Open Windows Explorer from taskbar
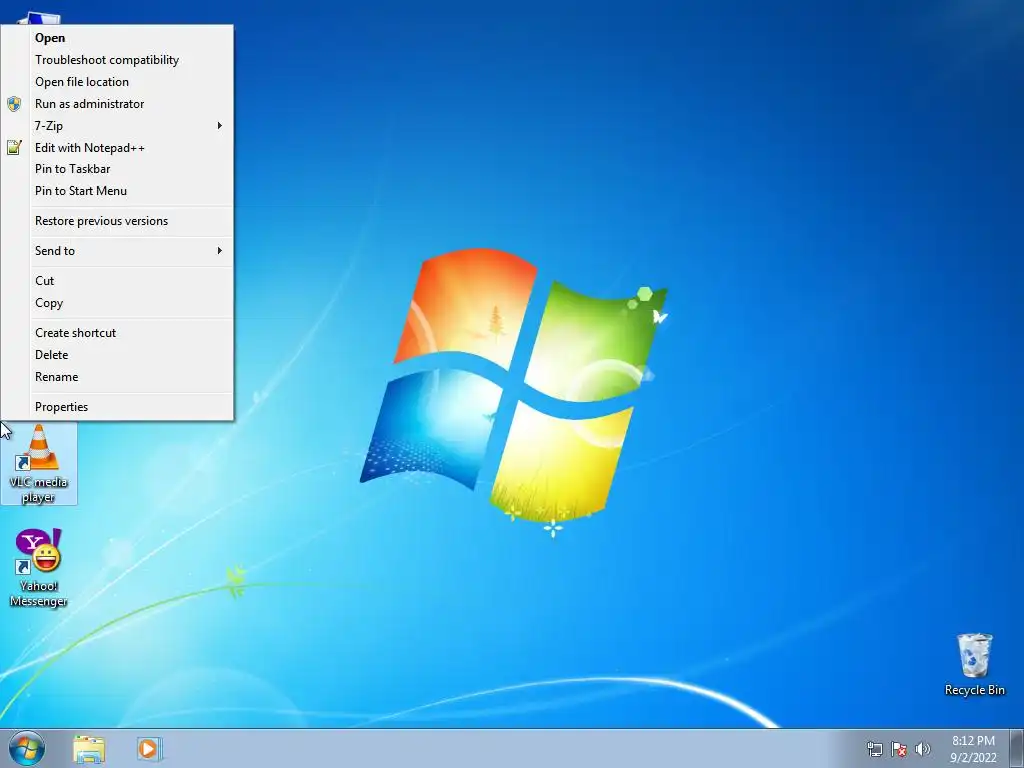 point(89,749)
